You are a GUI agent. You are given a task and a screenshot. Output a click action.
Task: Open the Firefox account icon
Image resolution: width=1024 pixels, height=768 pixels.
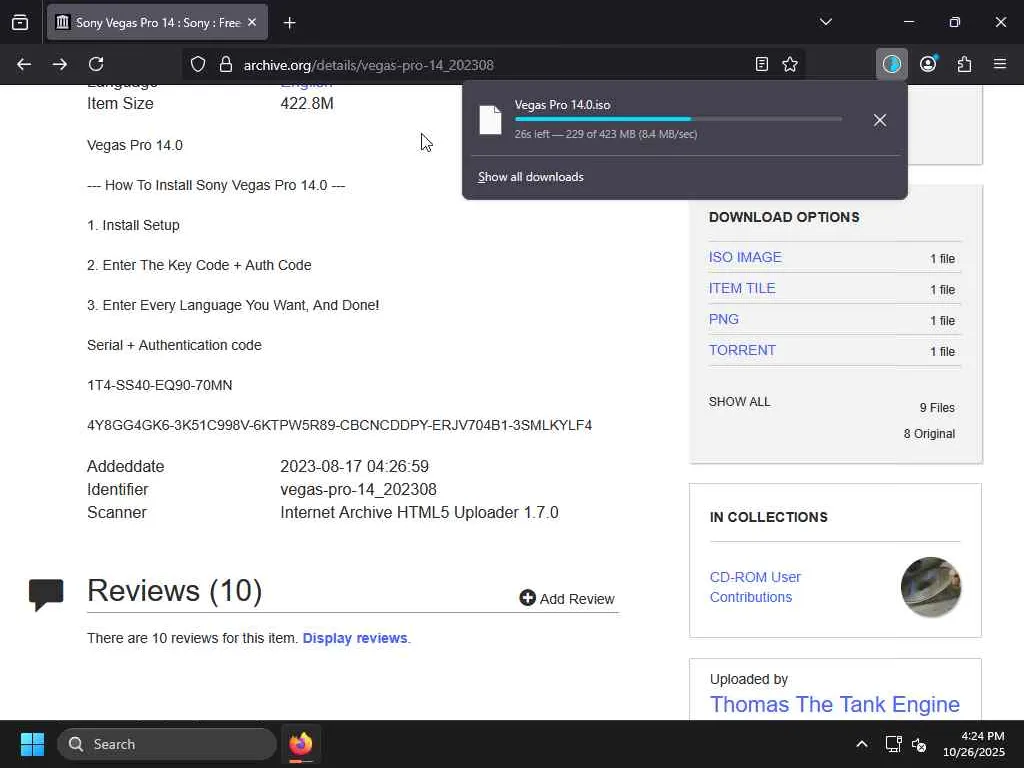(928, 64)
